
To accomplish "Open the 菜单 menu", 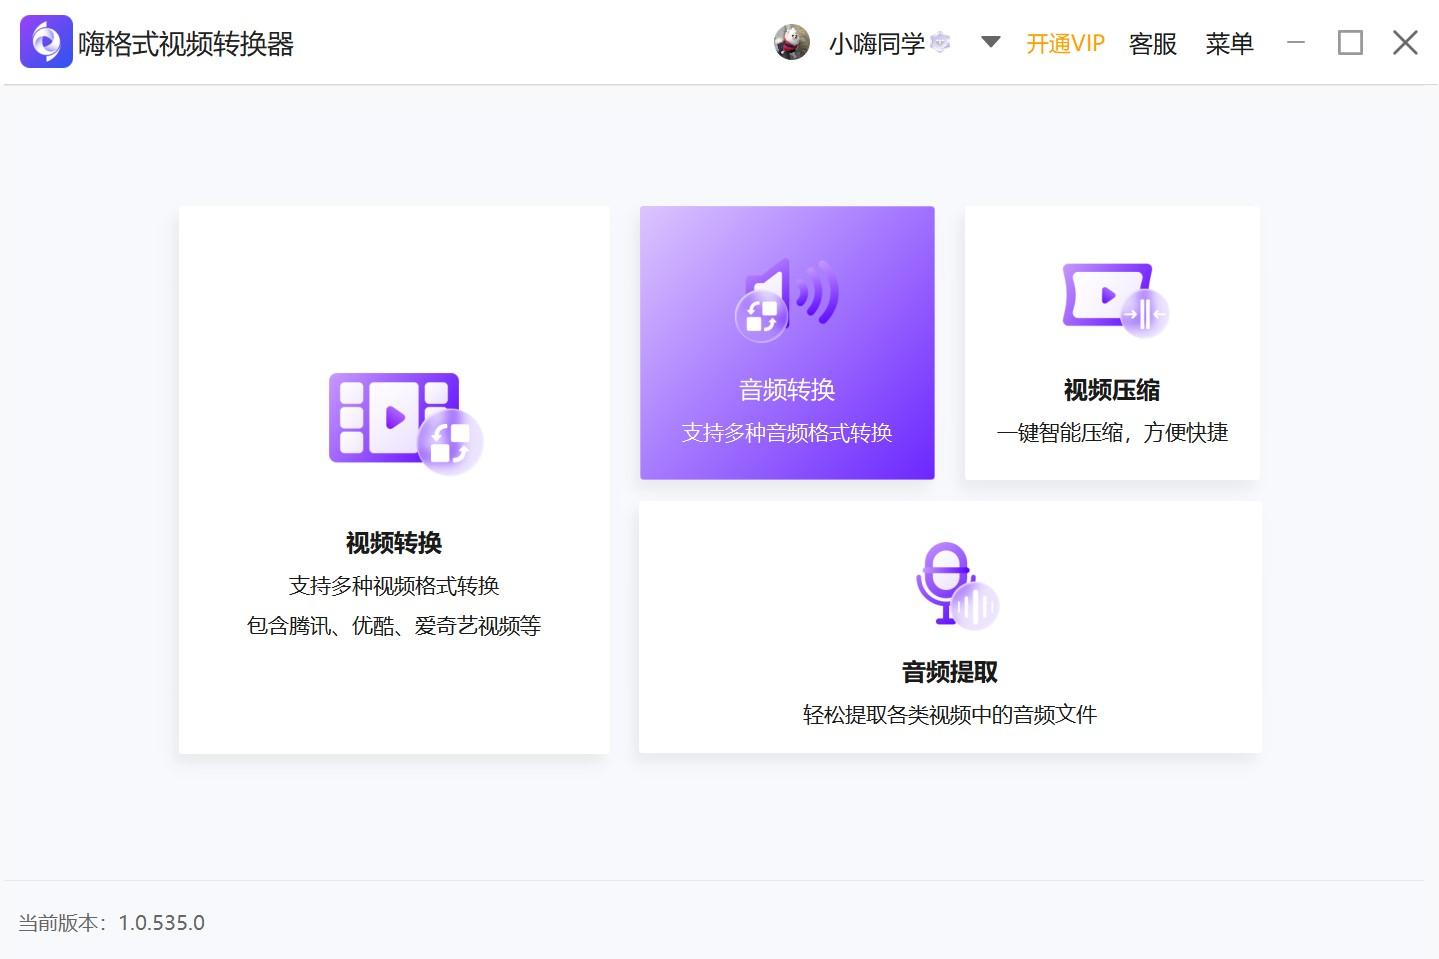I will coord(1229,44).
